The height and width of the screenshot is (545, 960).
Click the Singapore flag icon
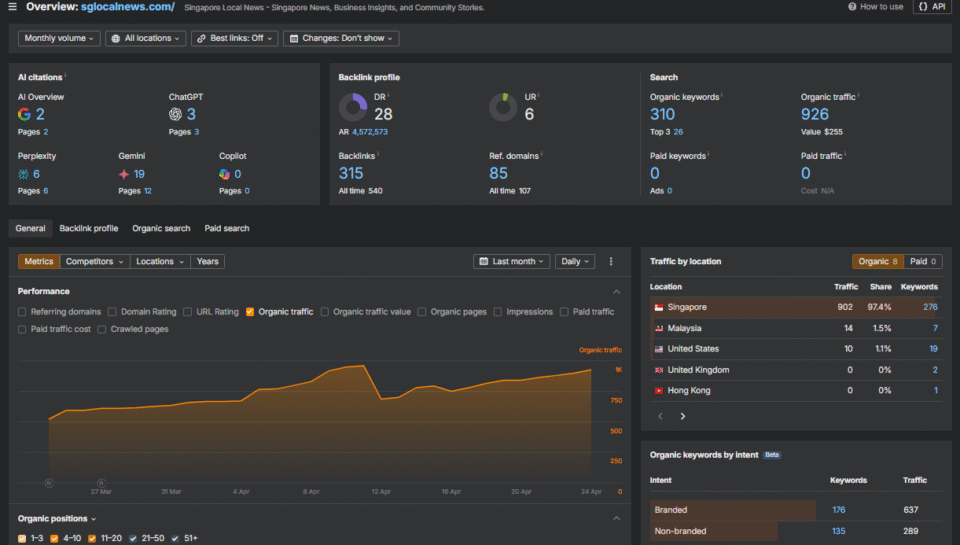click(x=659, y=307)
